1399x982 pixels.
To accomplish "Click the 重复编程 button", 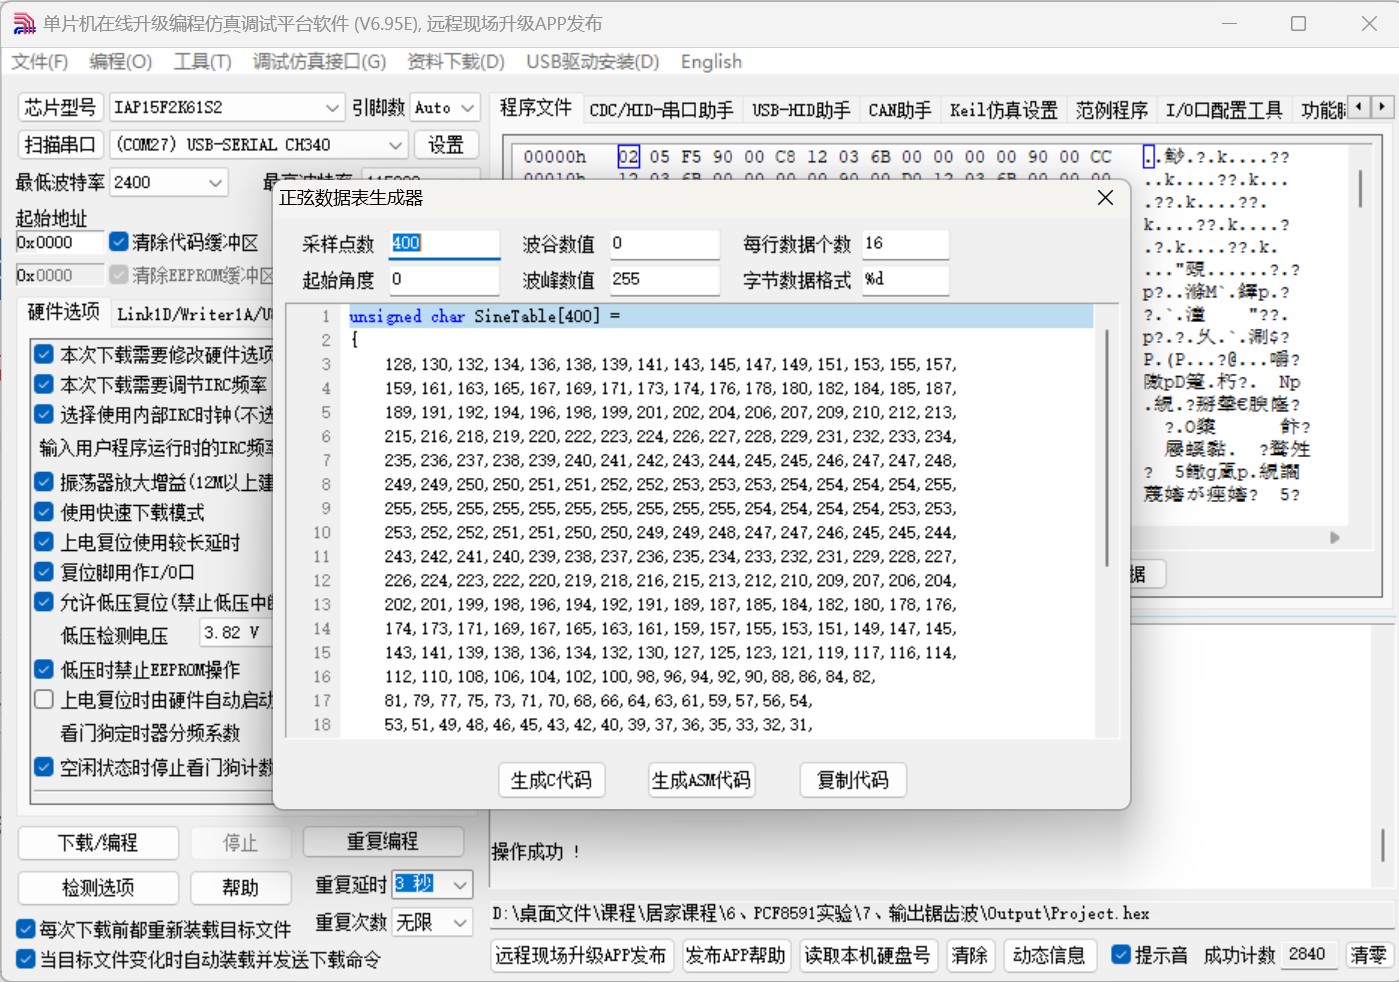I will [383, 842].
